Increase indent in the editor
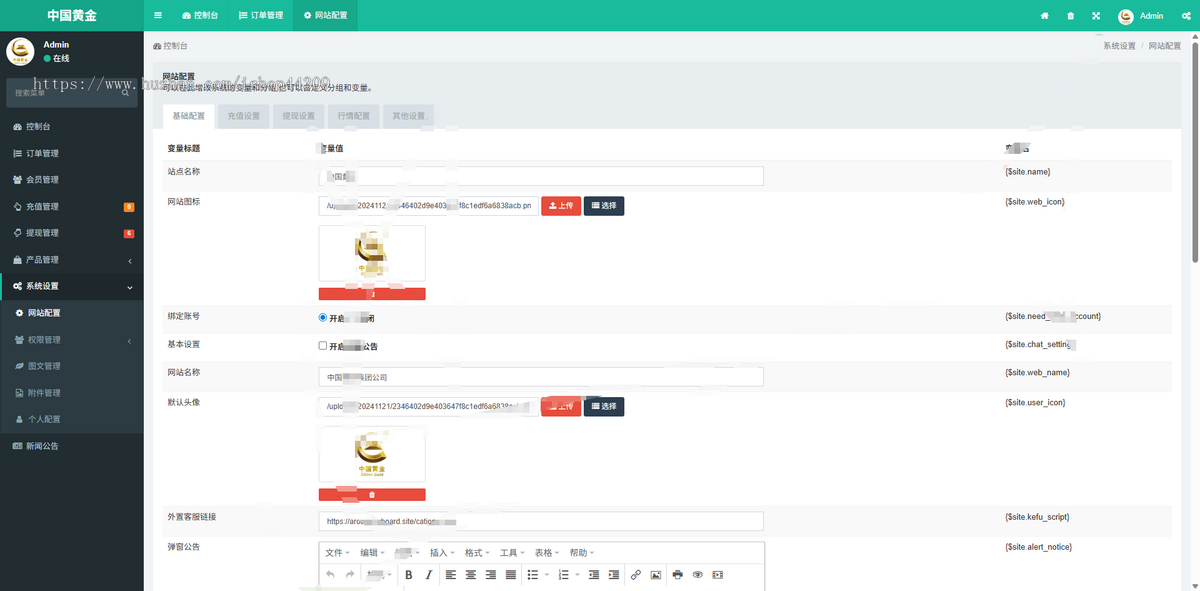Screen dimensions: 1200x591 pos(614,575)
